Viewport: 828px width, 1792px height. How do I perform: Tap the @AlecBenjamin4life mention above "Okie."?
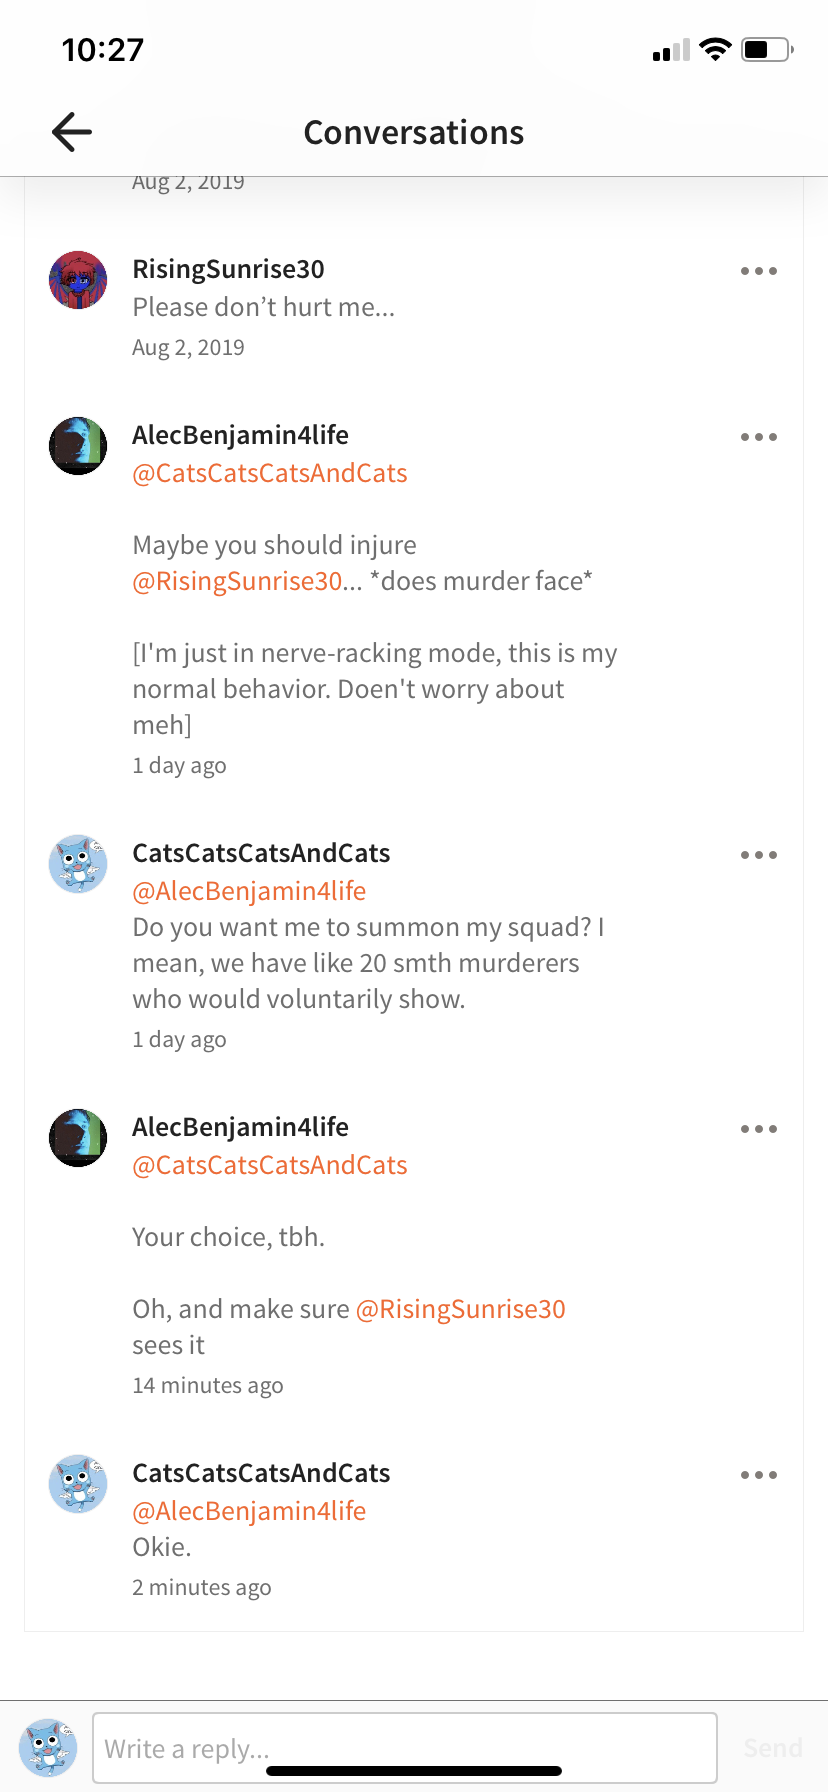point(249,1511)
